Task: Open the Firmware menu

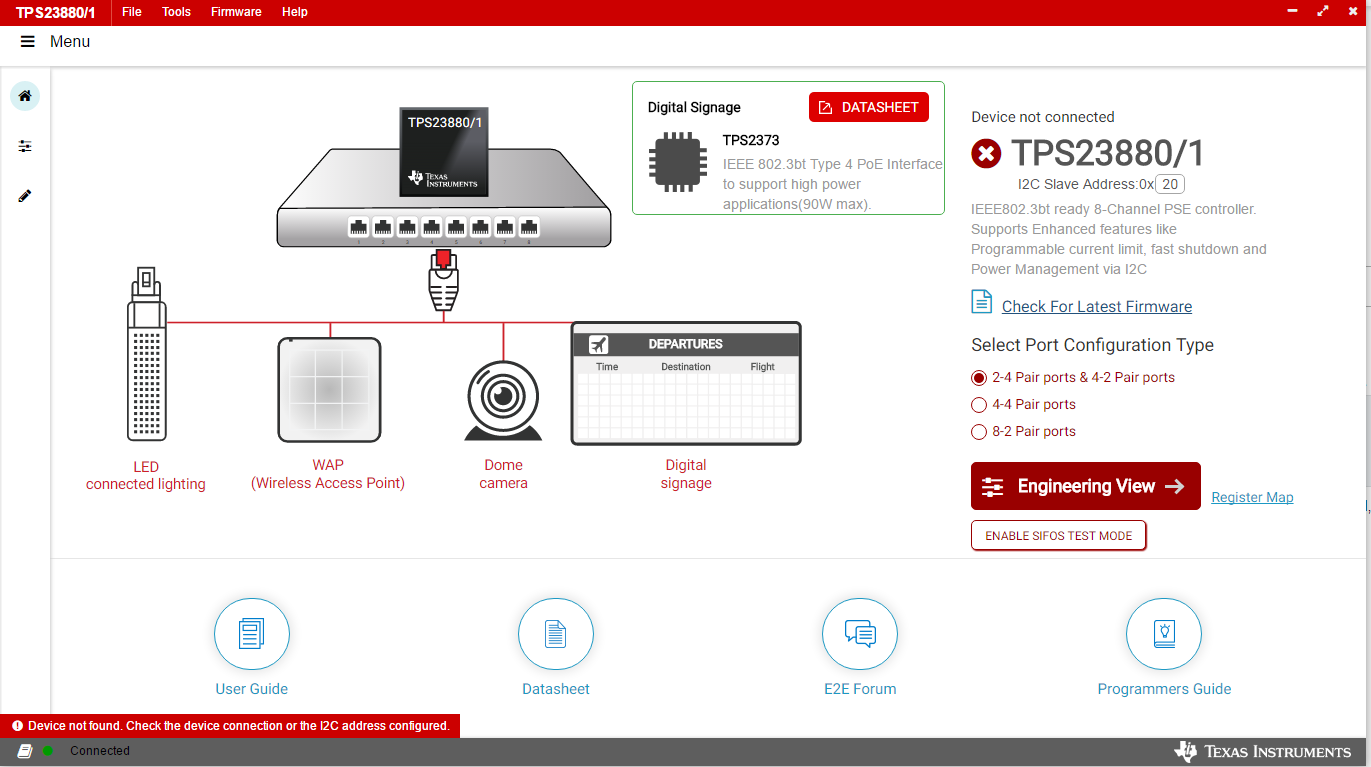Action: 236,12
